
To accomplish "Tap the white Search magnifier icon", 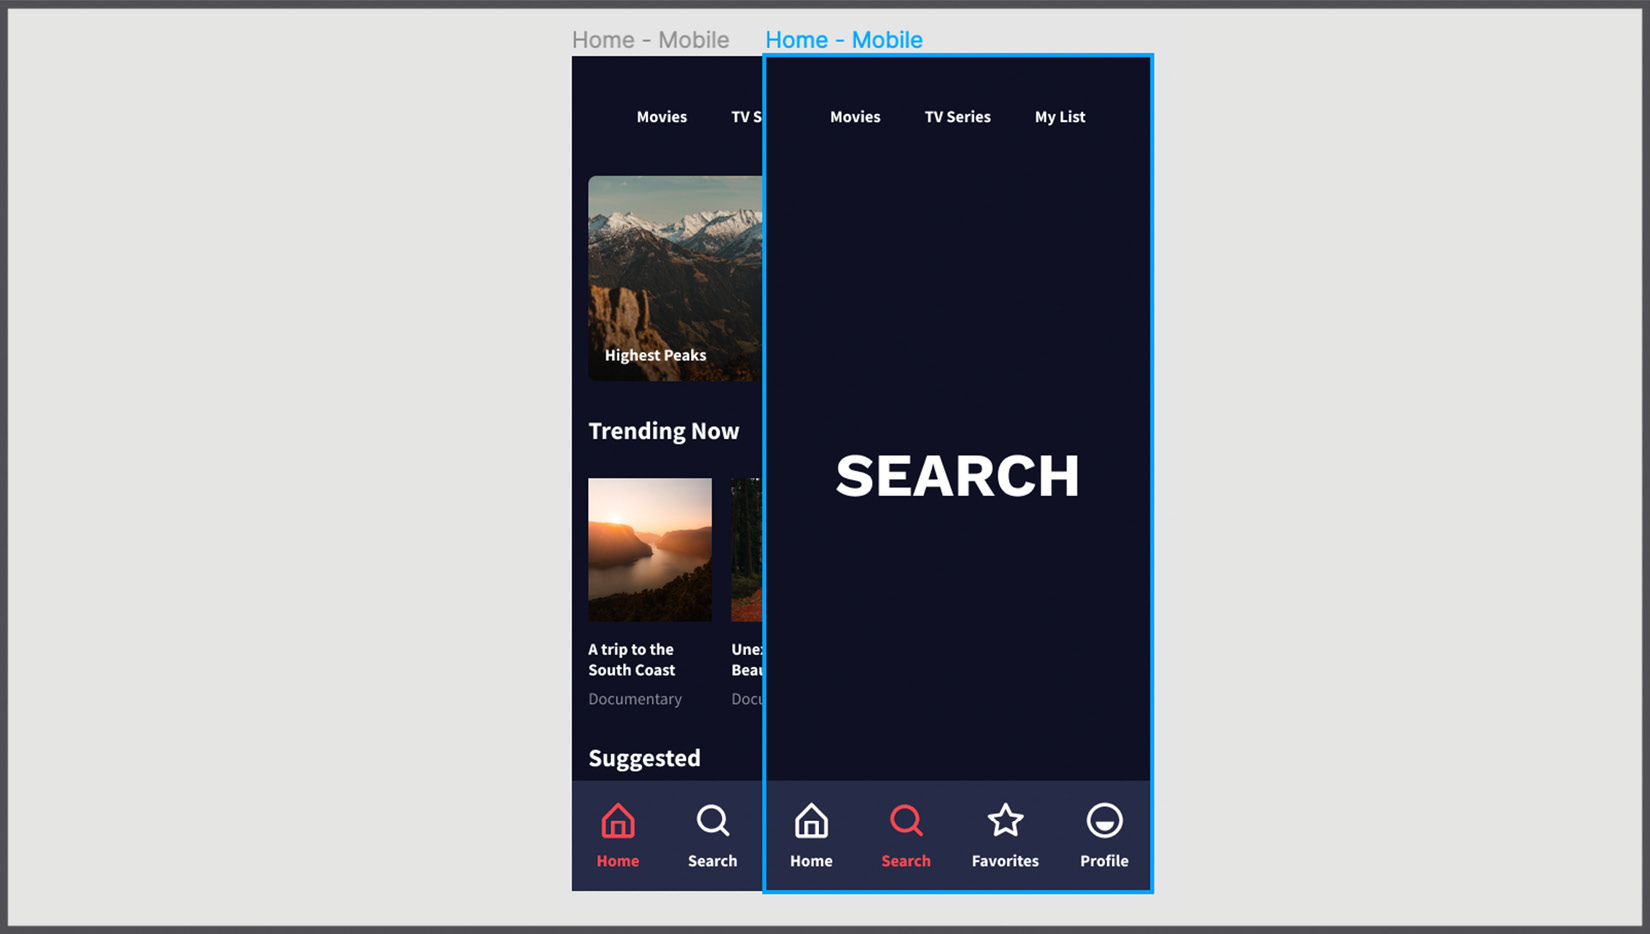I will 712,821.
